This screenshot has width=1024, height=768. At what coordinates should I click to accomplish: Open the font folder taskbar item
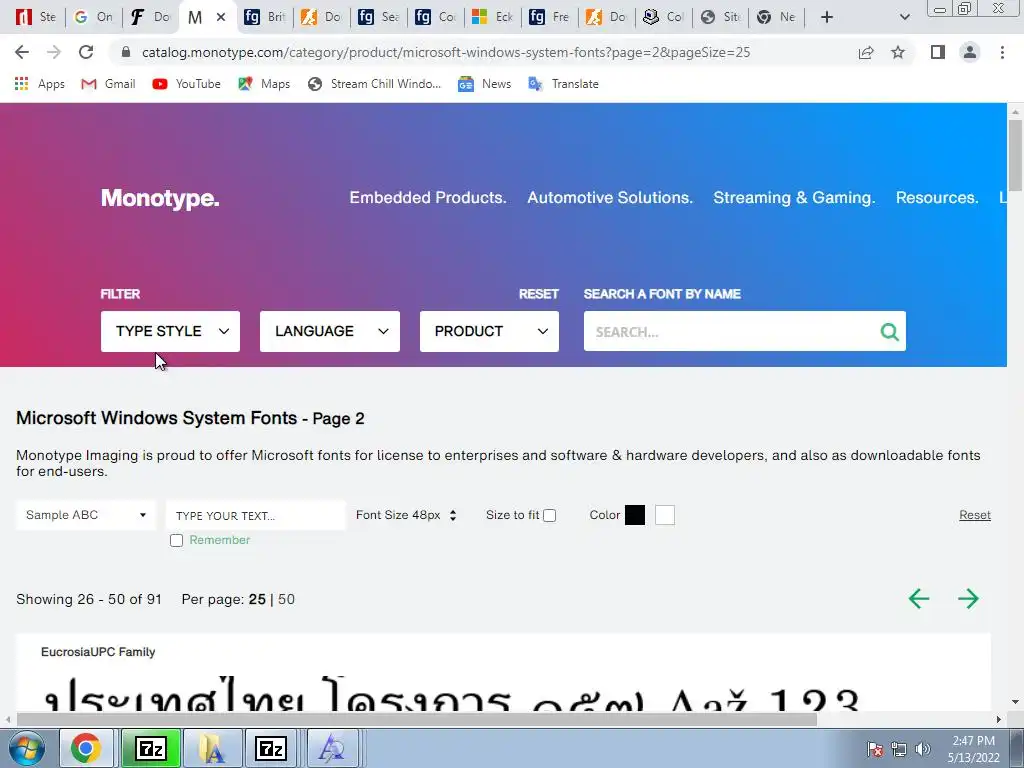212,748
